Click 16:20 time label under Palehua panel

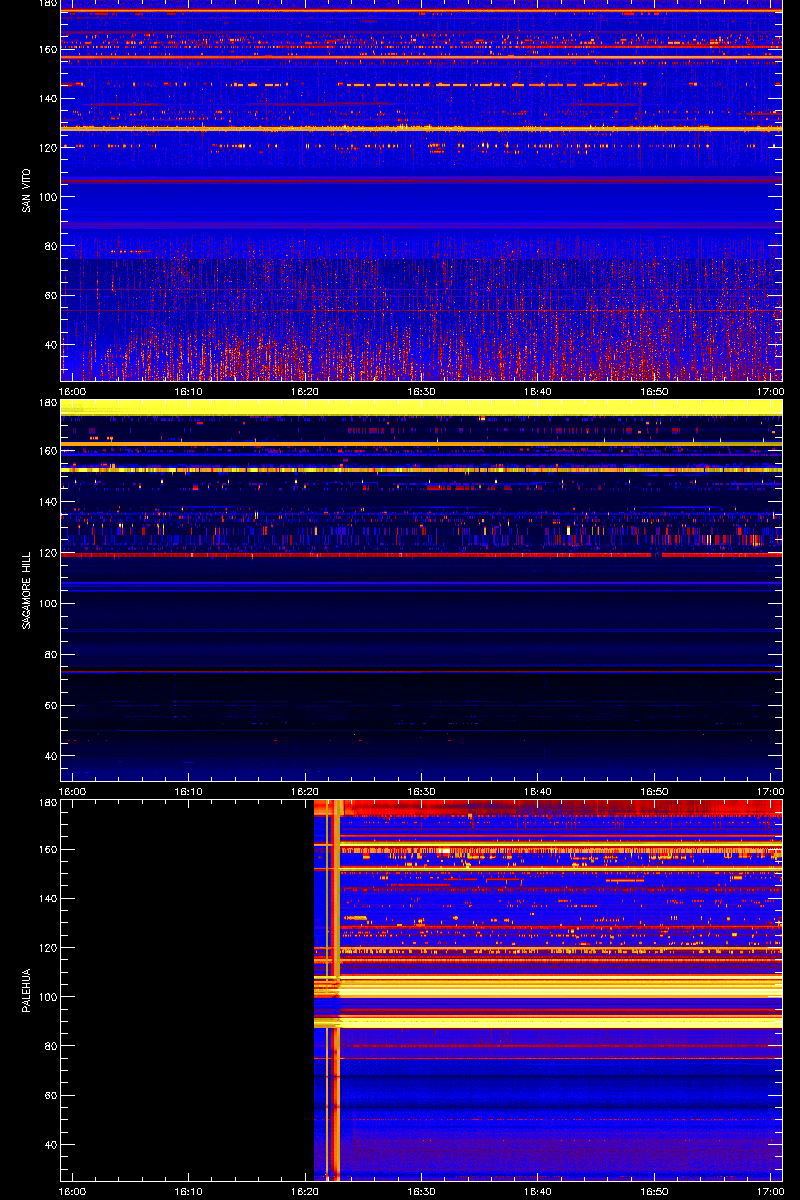[x=305, y=1192]
